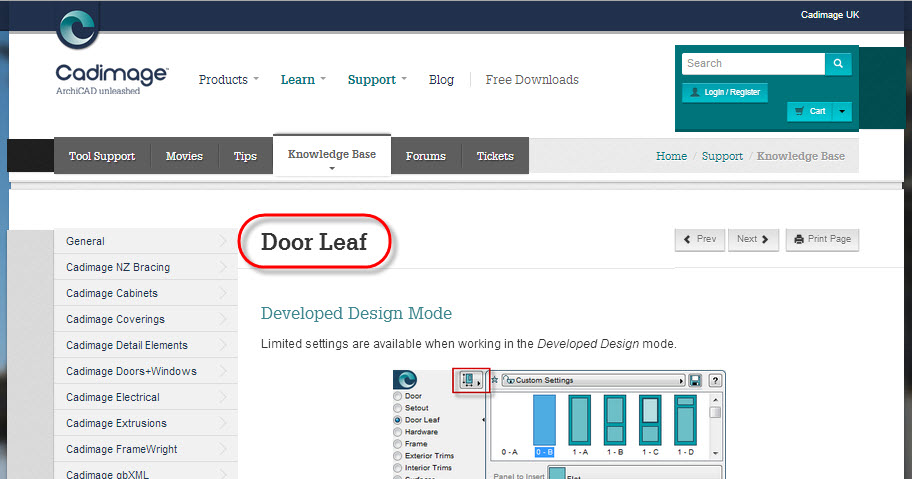Expand Cadimage Cabinets category
912x479 pixels.
pyautogui.click(x=145, y=293)
